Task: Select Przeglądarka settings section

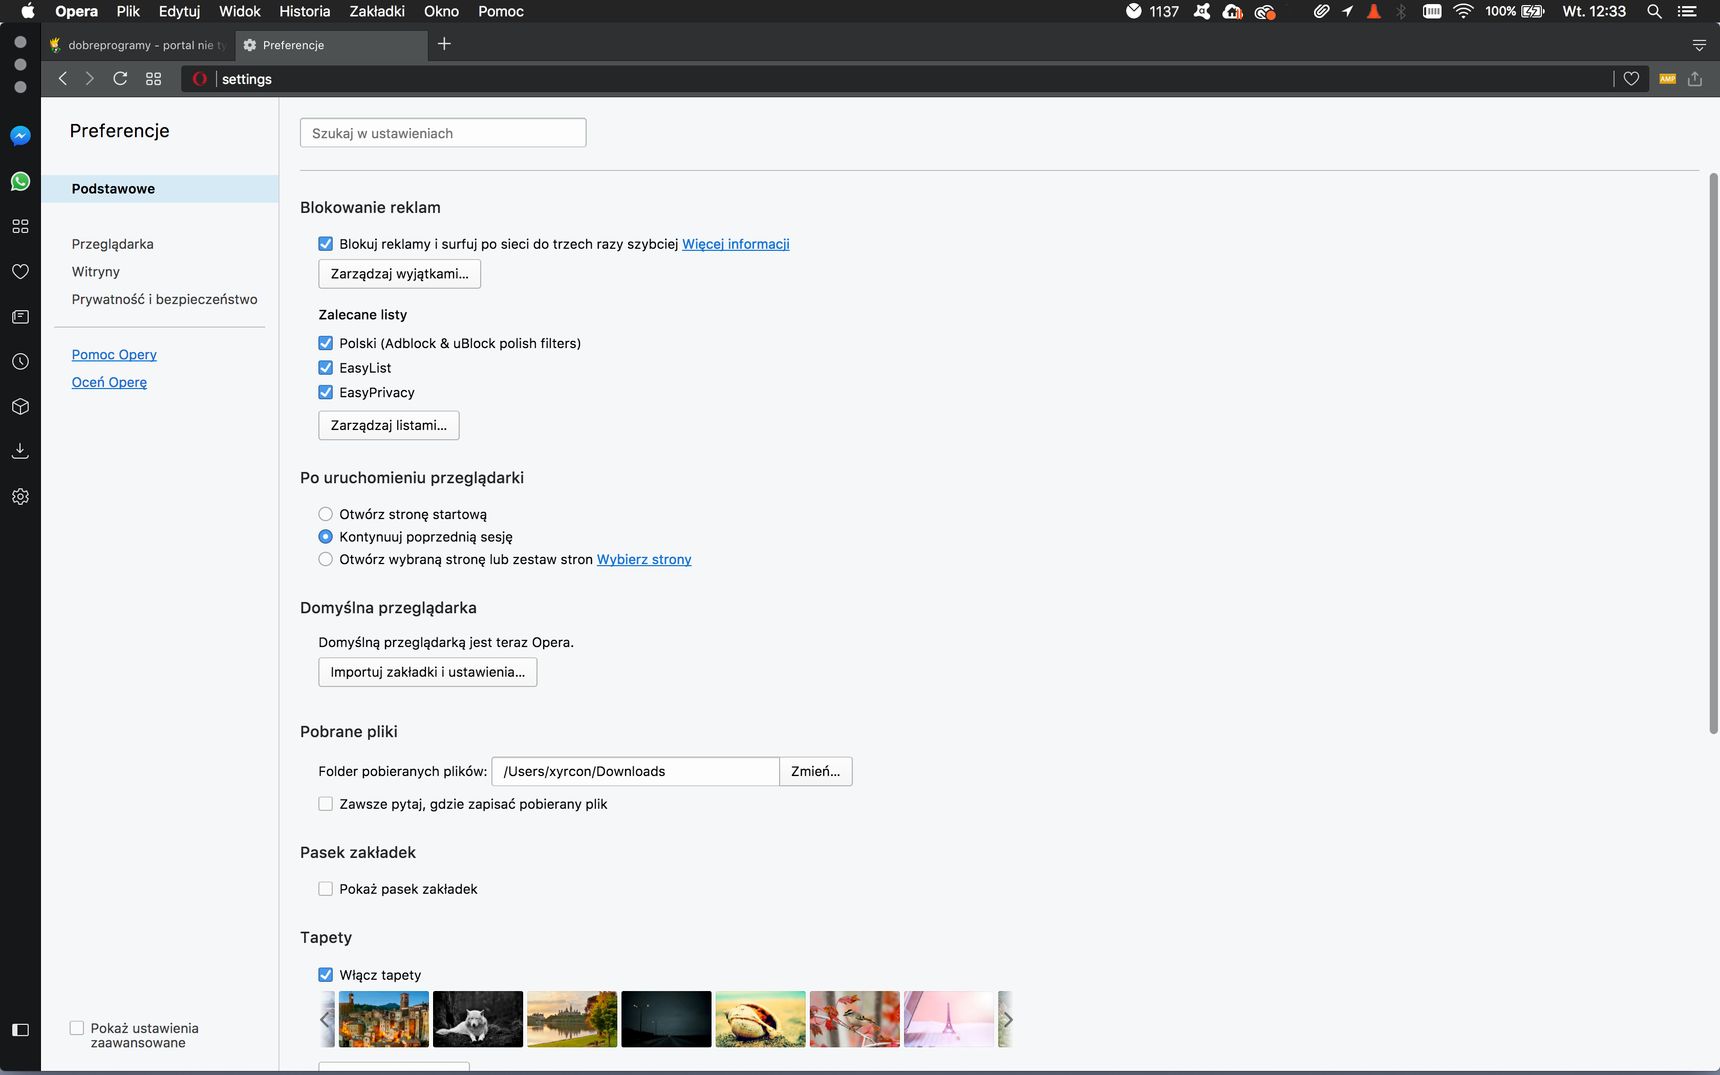Action: click(x=113, y=244)
